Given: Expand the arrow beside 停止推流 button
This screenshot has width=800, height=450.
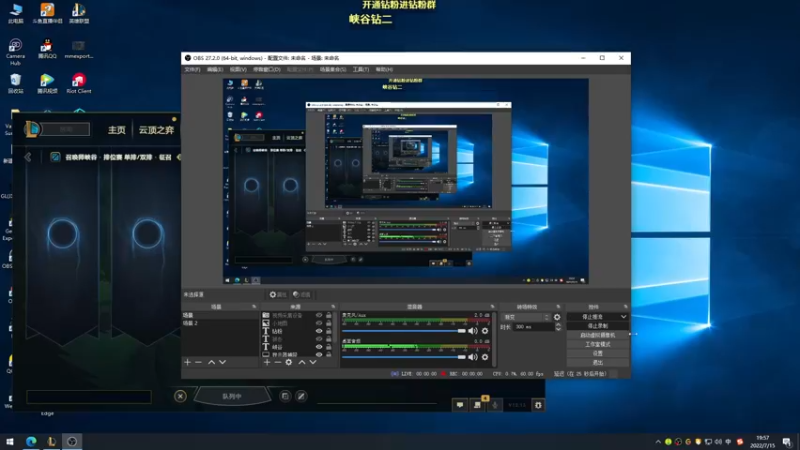Looking at the screenshot, I should click(623, 317).
